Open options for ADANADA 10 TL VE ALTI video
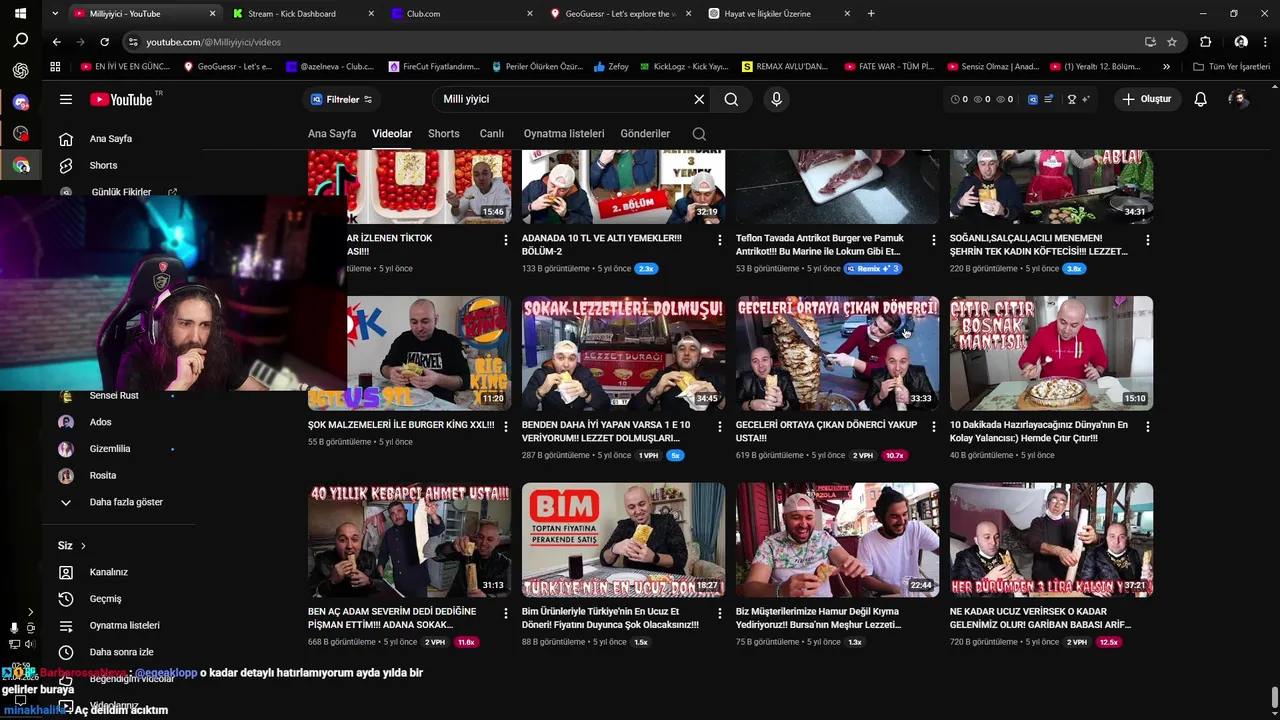1280x720 pixels. (720, 240)
